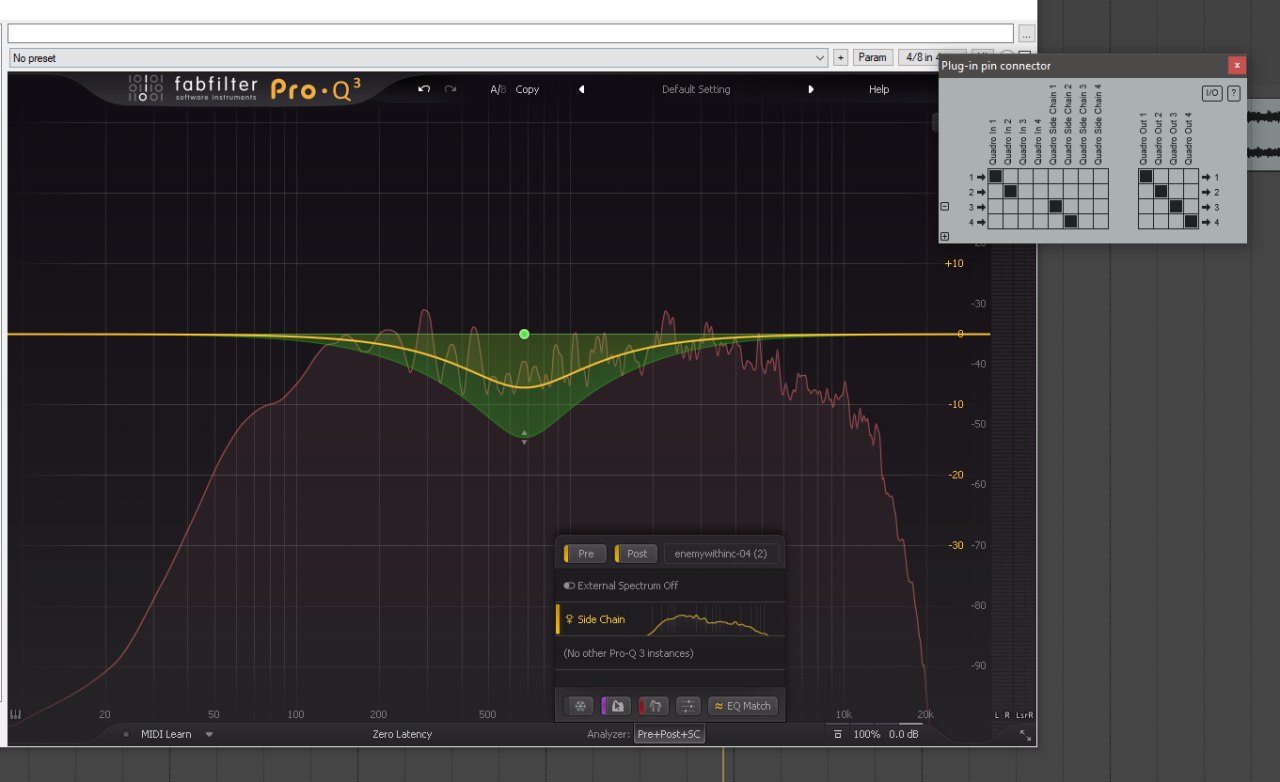The image size is (1280, 782).
Task: Close the Plug-in pin connector window
Action: [x=1237, y=65]
